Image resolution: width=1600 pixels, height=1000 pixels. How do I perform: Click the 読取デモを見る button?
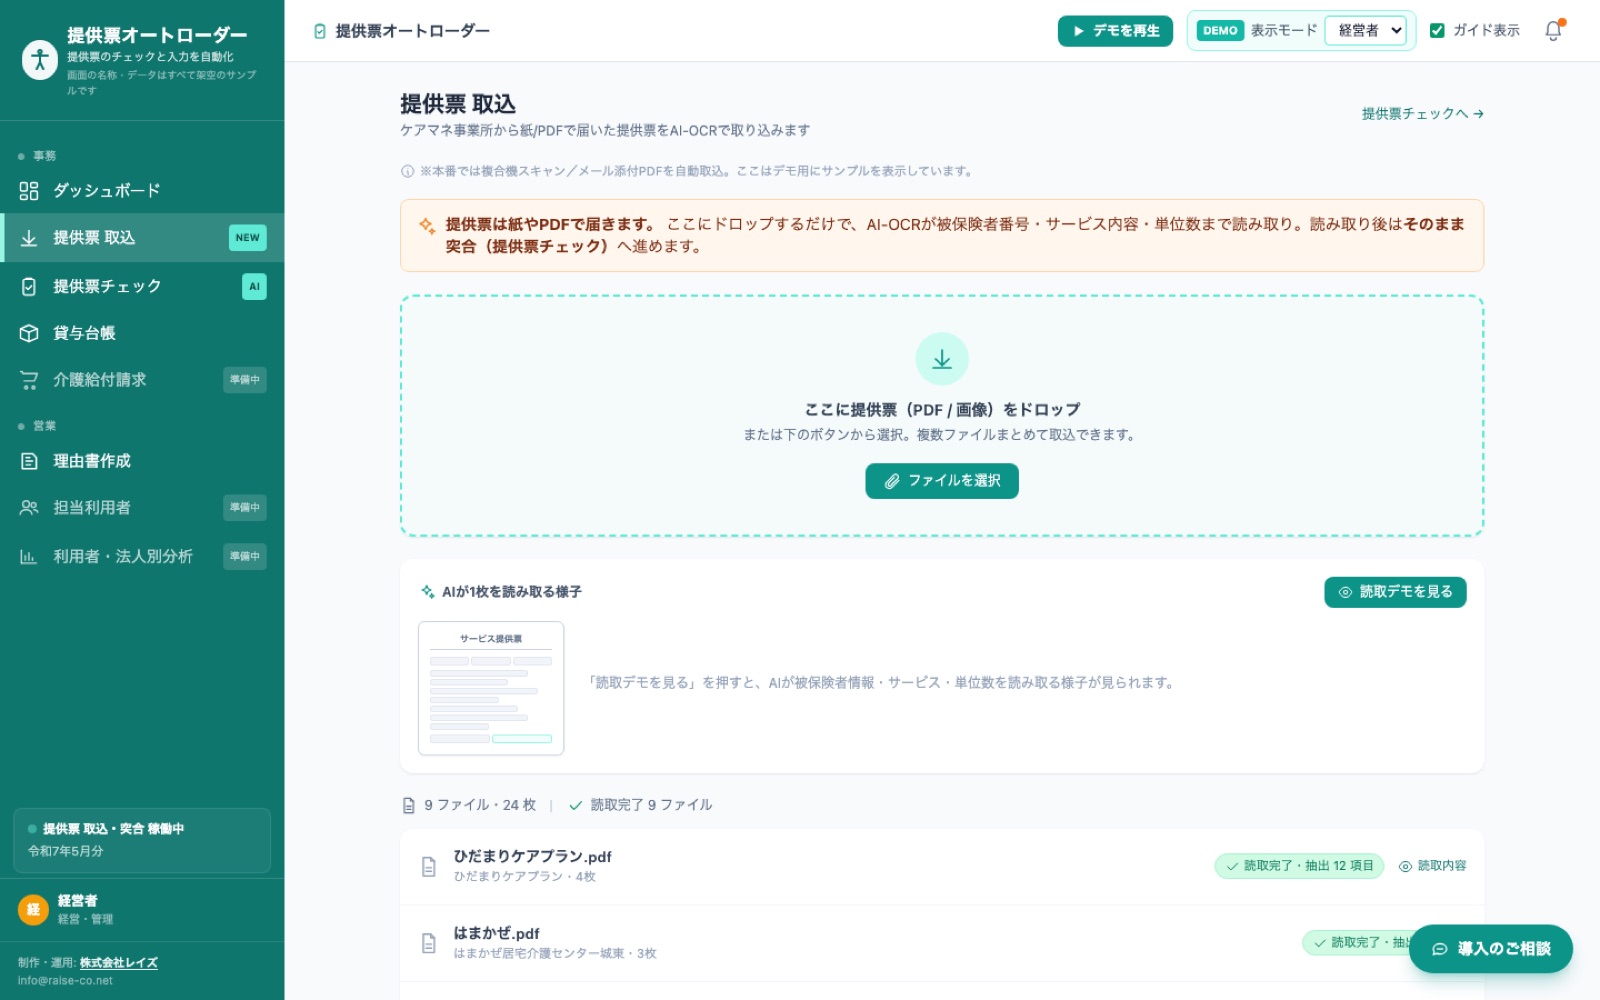[x=1395, y=592]
